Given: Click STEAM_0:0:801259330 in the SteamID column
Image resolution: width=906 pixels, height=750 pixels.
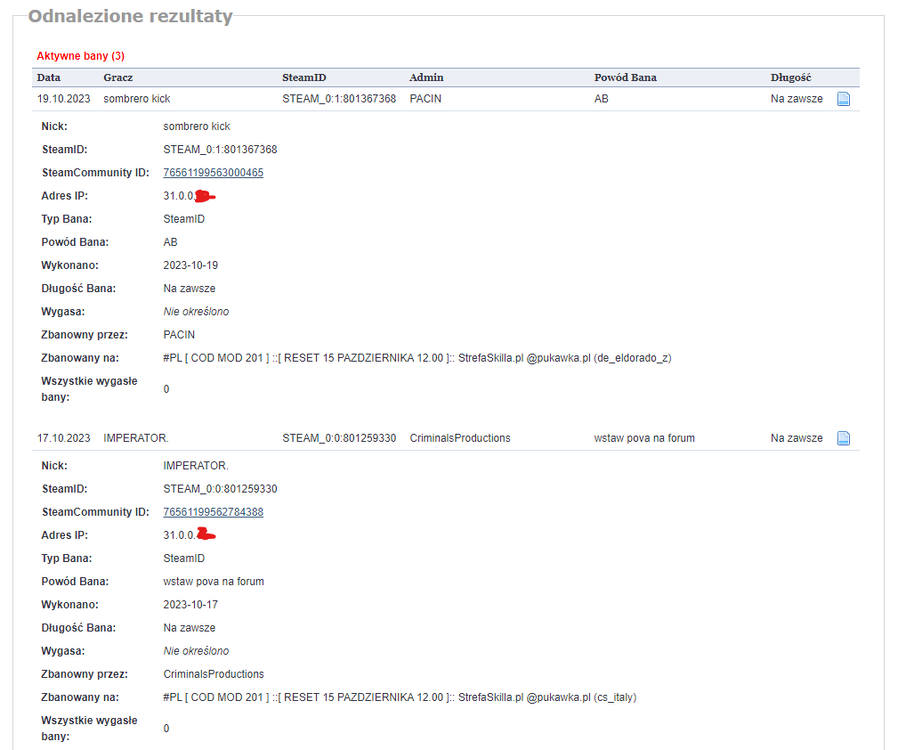Looking at the screenshot, I should click(x=339, y=438).
